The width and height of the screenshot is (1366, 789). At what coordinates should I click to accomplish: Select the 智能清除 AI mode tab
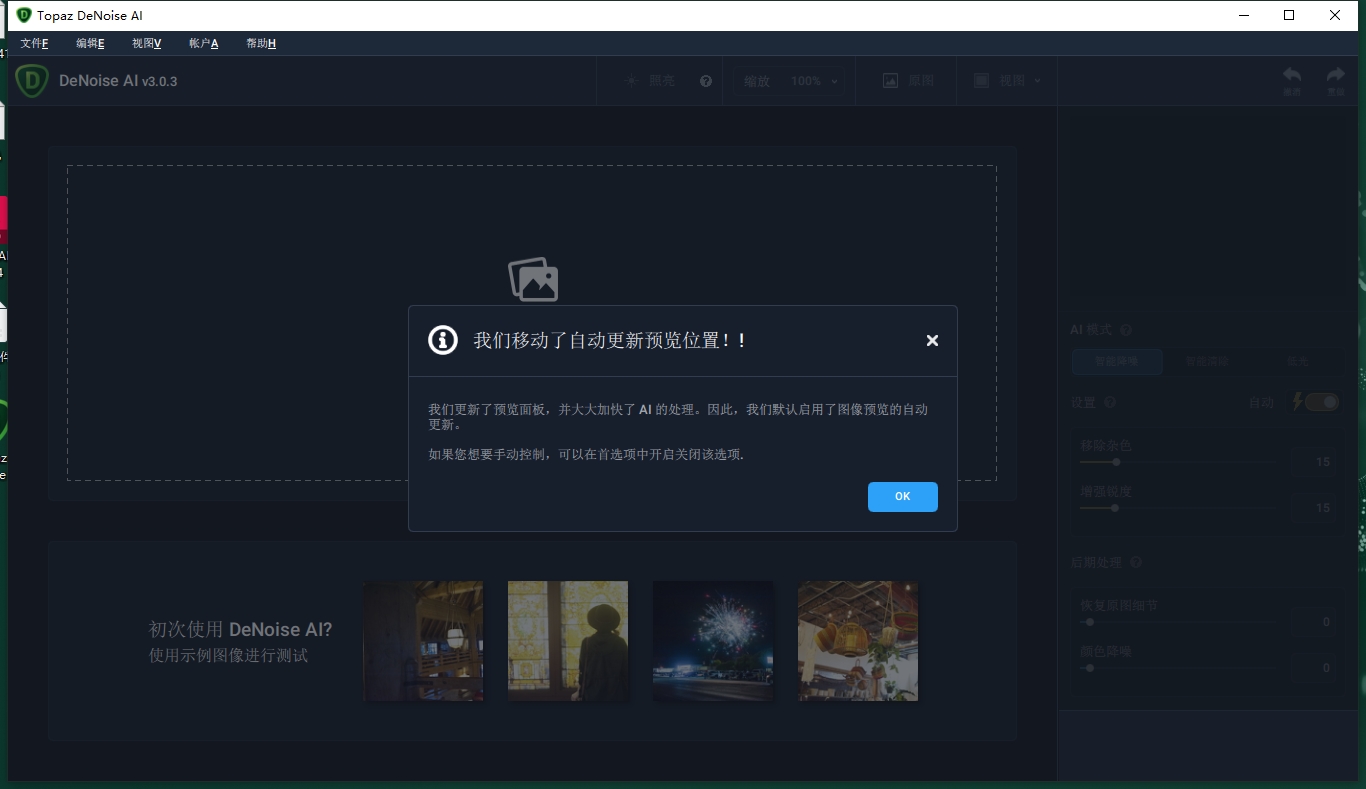coord(1206,361)
